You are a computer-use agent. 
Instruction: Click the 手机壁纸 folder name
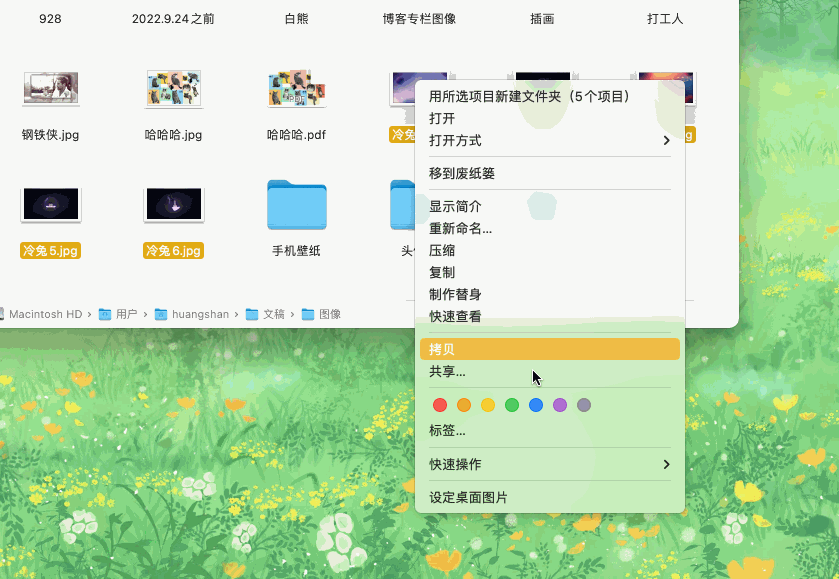(296, 250)
